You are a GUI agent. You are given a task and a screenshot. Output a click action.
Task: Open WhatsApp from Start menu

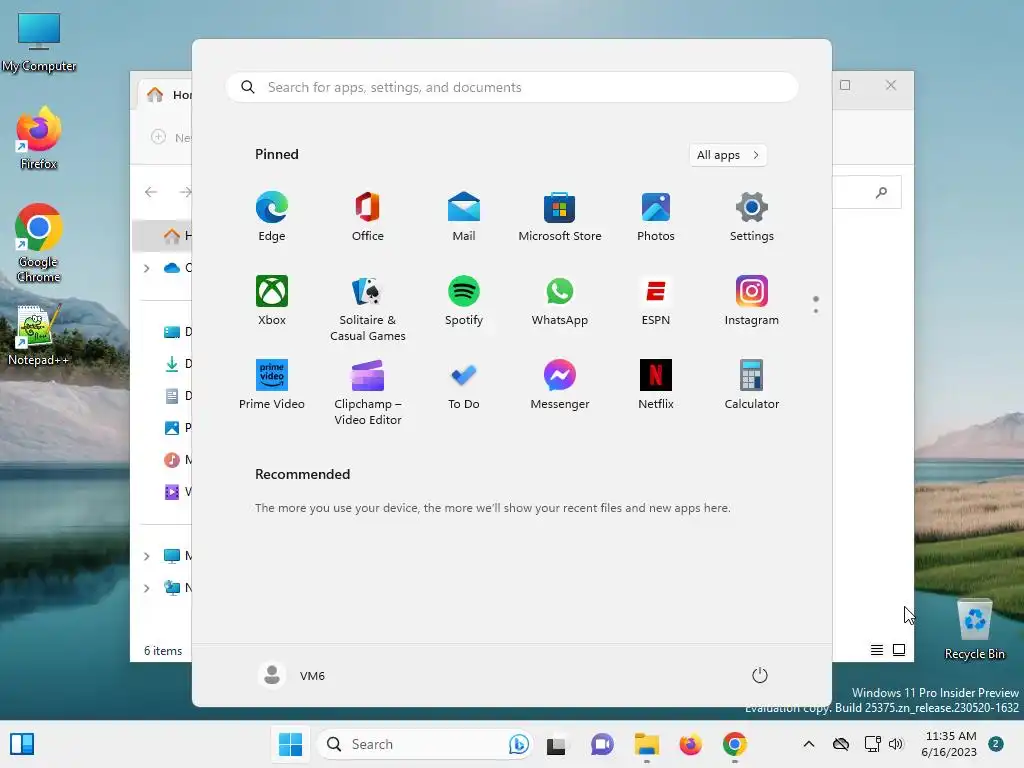coord(560,300)
